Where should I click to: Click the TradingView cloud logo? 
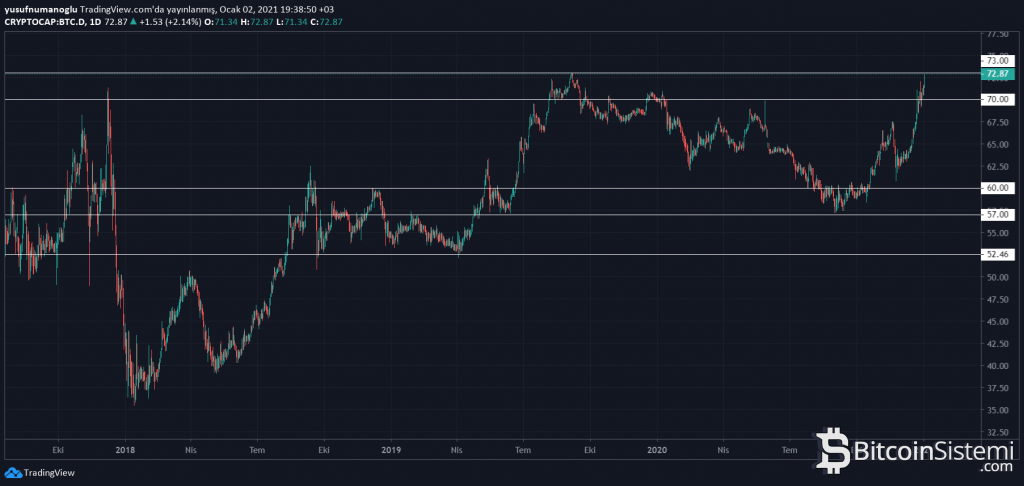click(x=13, y=473)
